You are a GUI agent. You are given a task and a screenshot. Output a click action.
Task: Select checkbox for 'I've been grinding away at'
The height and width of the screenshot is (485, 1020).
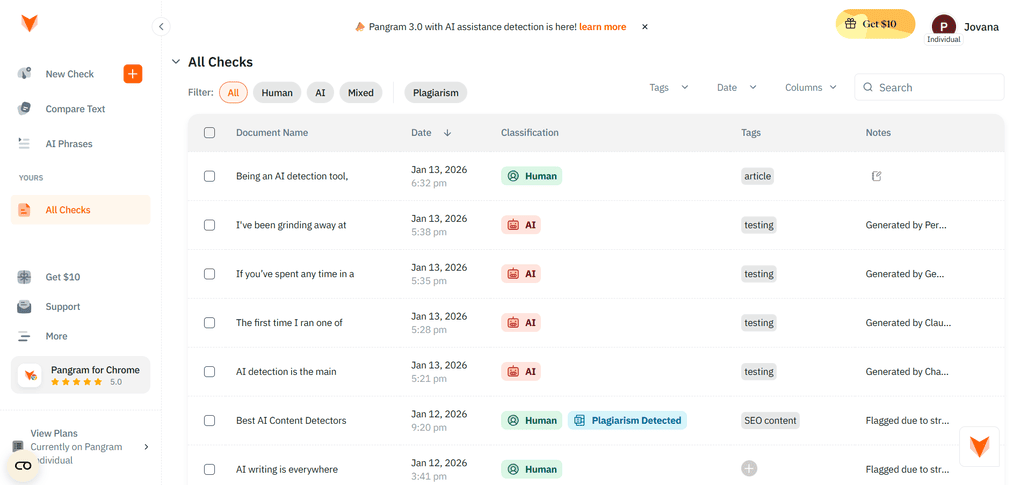point(209,225)
